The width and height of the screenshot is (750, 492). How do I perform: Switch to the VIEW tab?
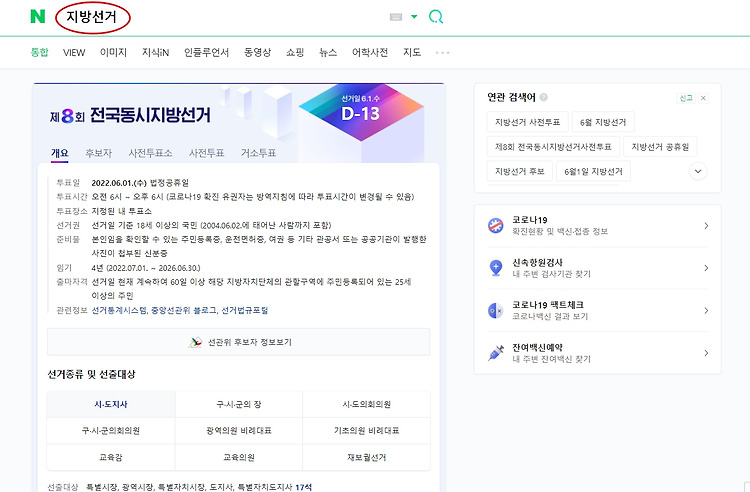(x=74, y=53)
